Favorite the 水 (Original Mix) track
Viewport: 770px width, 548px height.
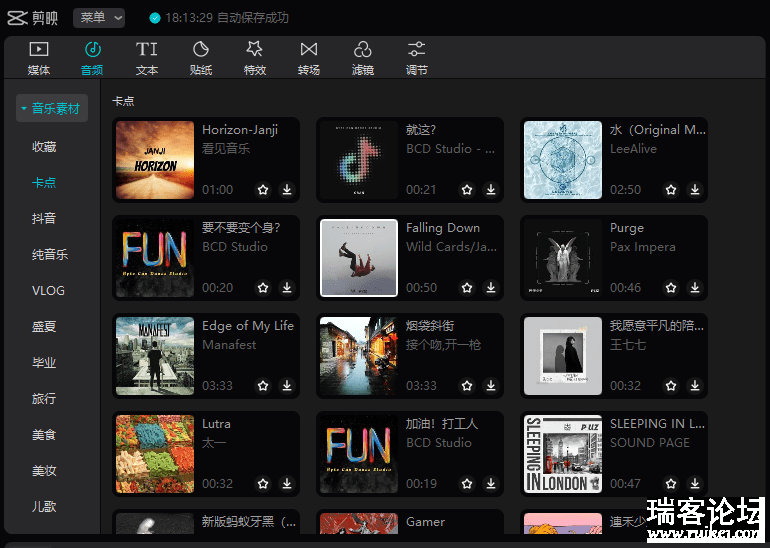pos(671,190)
